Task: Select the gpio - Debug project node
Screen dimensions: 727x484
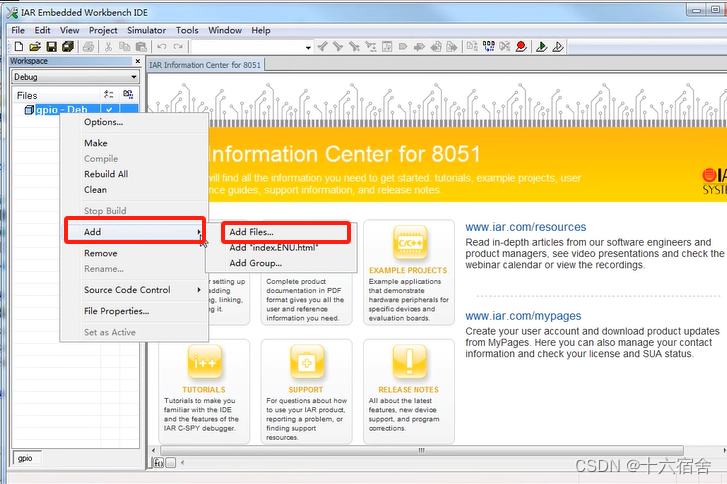Action: tap(61, 110)
